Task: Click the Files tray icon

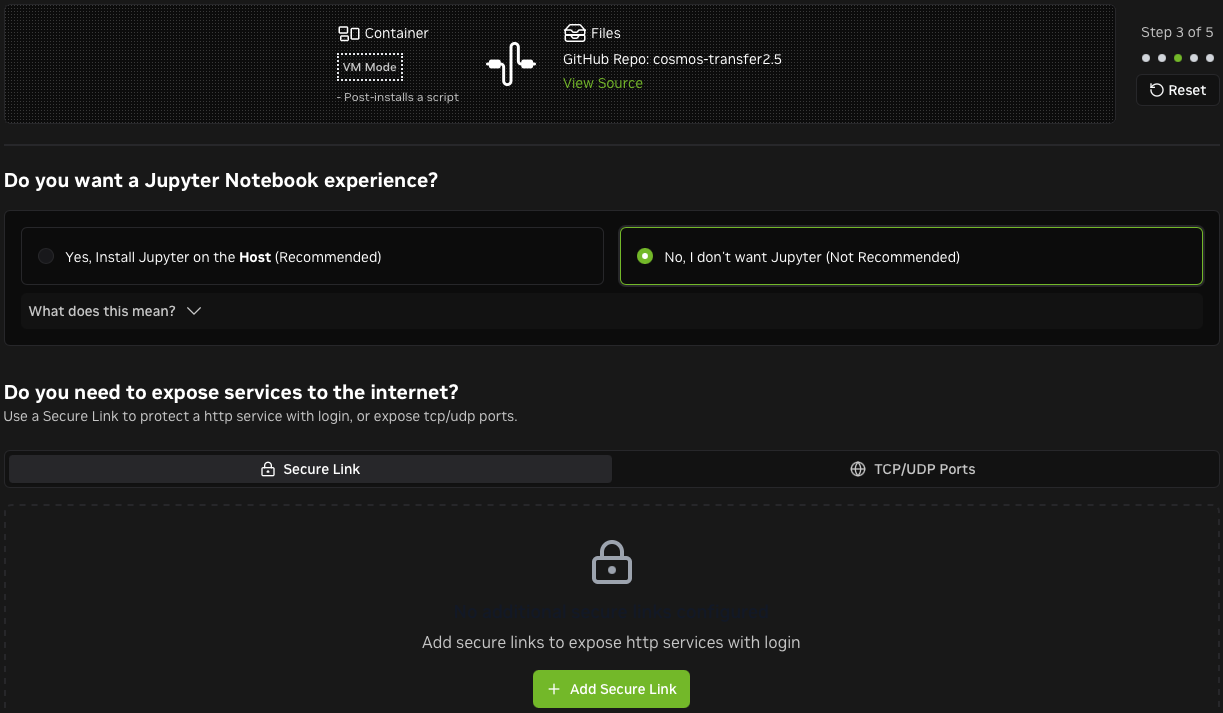Action: [574, 33]
